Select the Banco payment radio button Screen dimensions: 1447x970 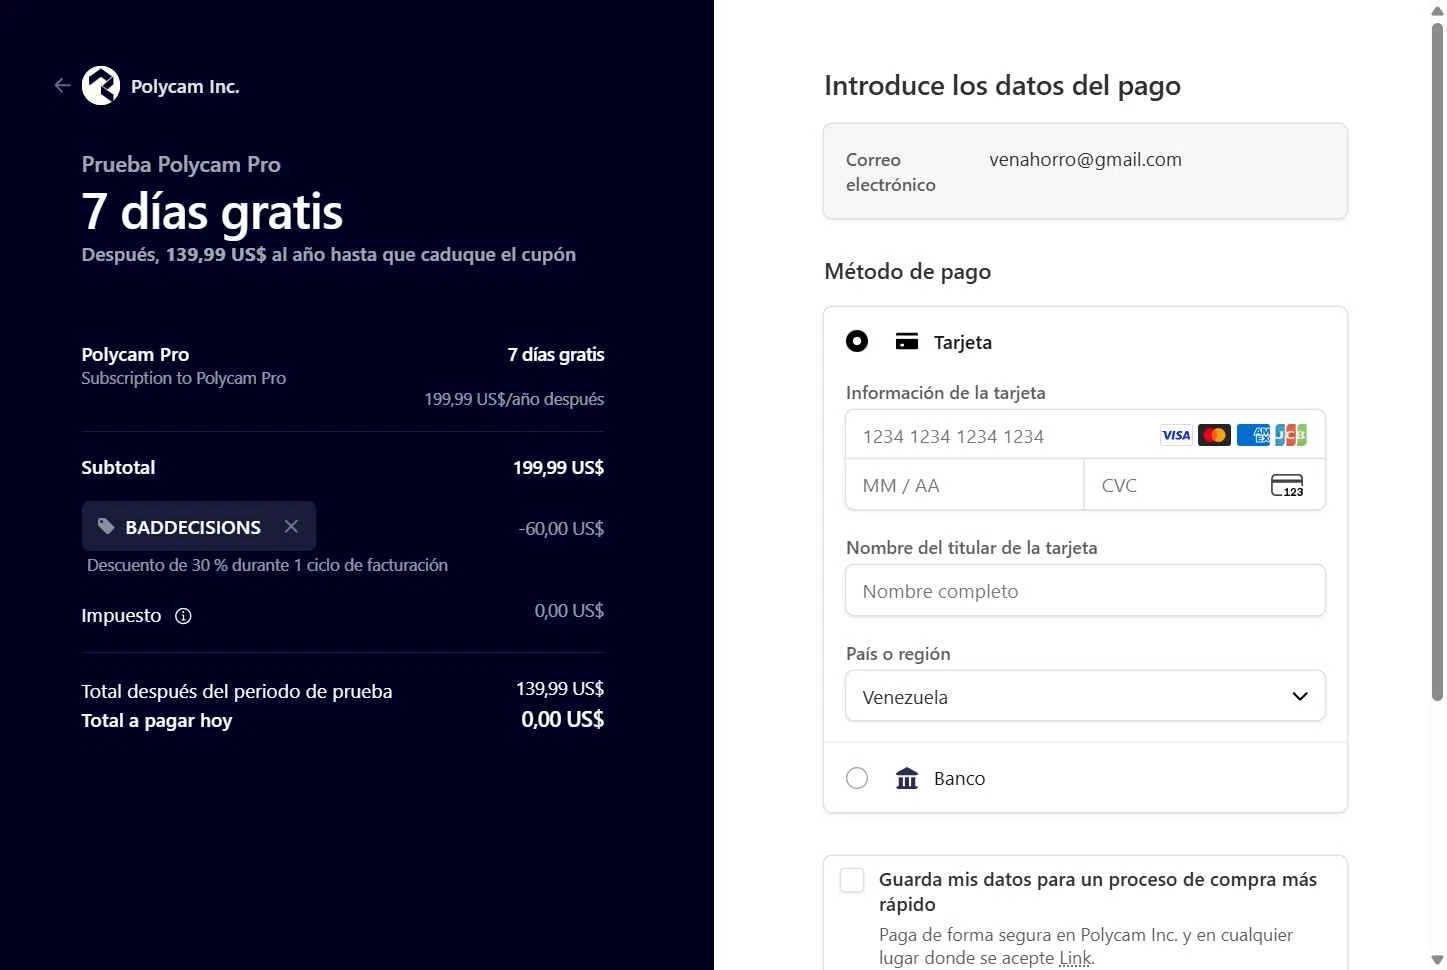point(857,778)
